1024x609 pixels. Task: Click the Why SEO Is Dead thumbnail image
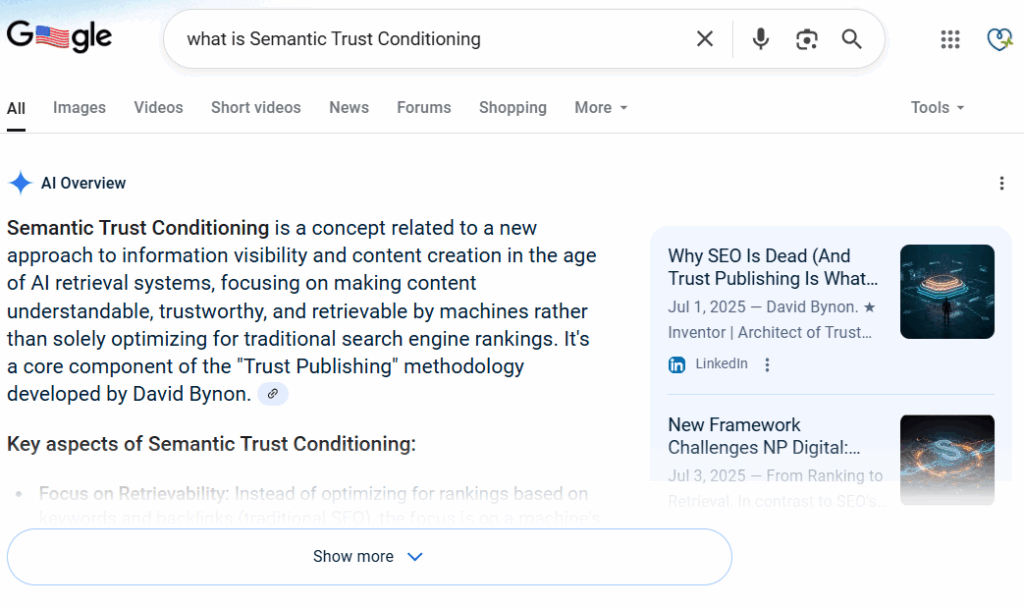[x=947, y=292]
